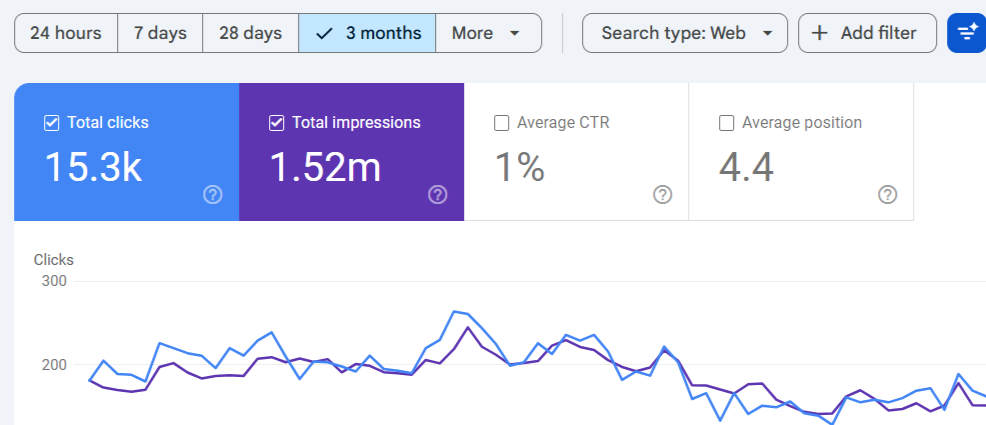Click the highest peak of the blue clicks line
This screenshot has width=986, height=425.
pyautogui.click(x=454, y=311)
